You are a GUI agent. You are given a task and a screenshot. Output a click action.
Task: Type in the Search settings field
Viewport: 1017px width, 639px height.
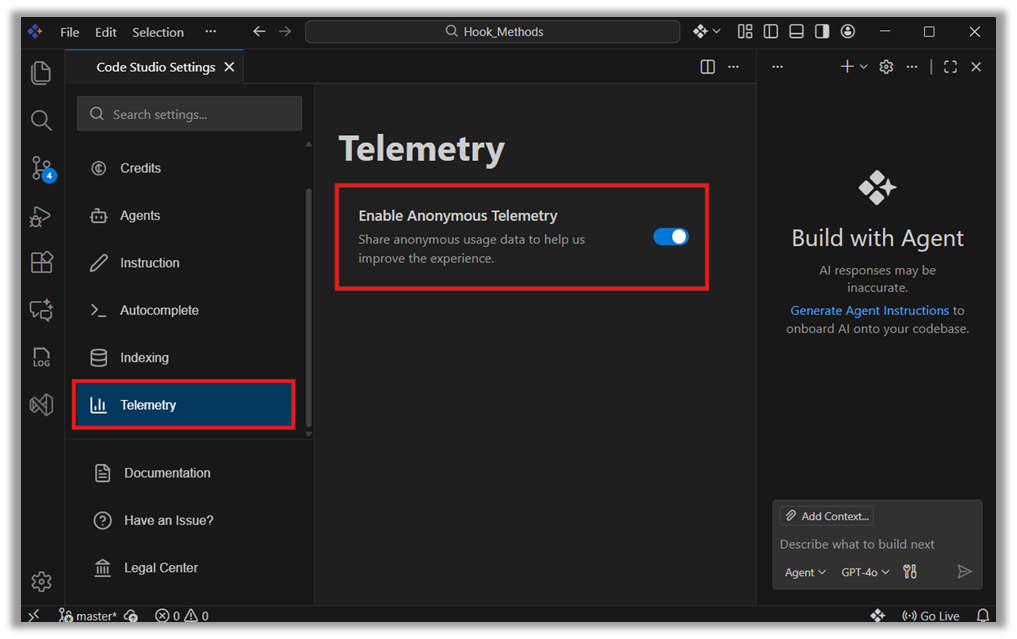188,113
